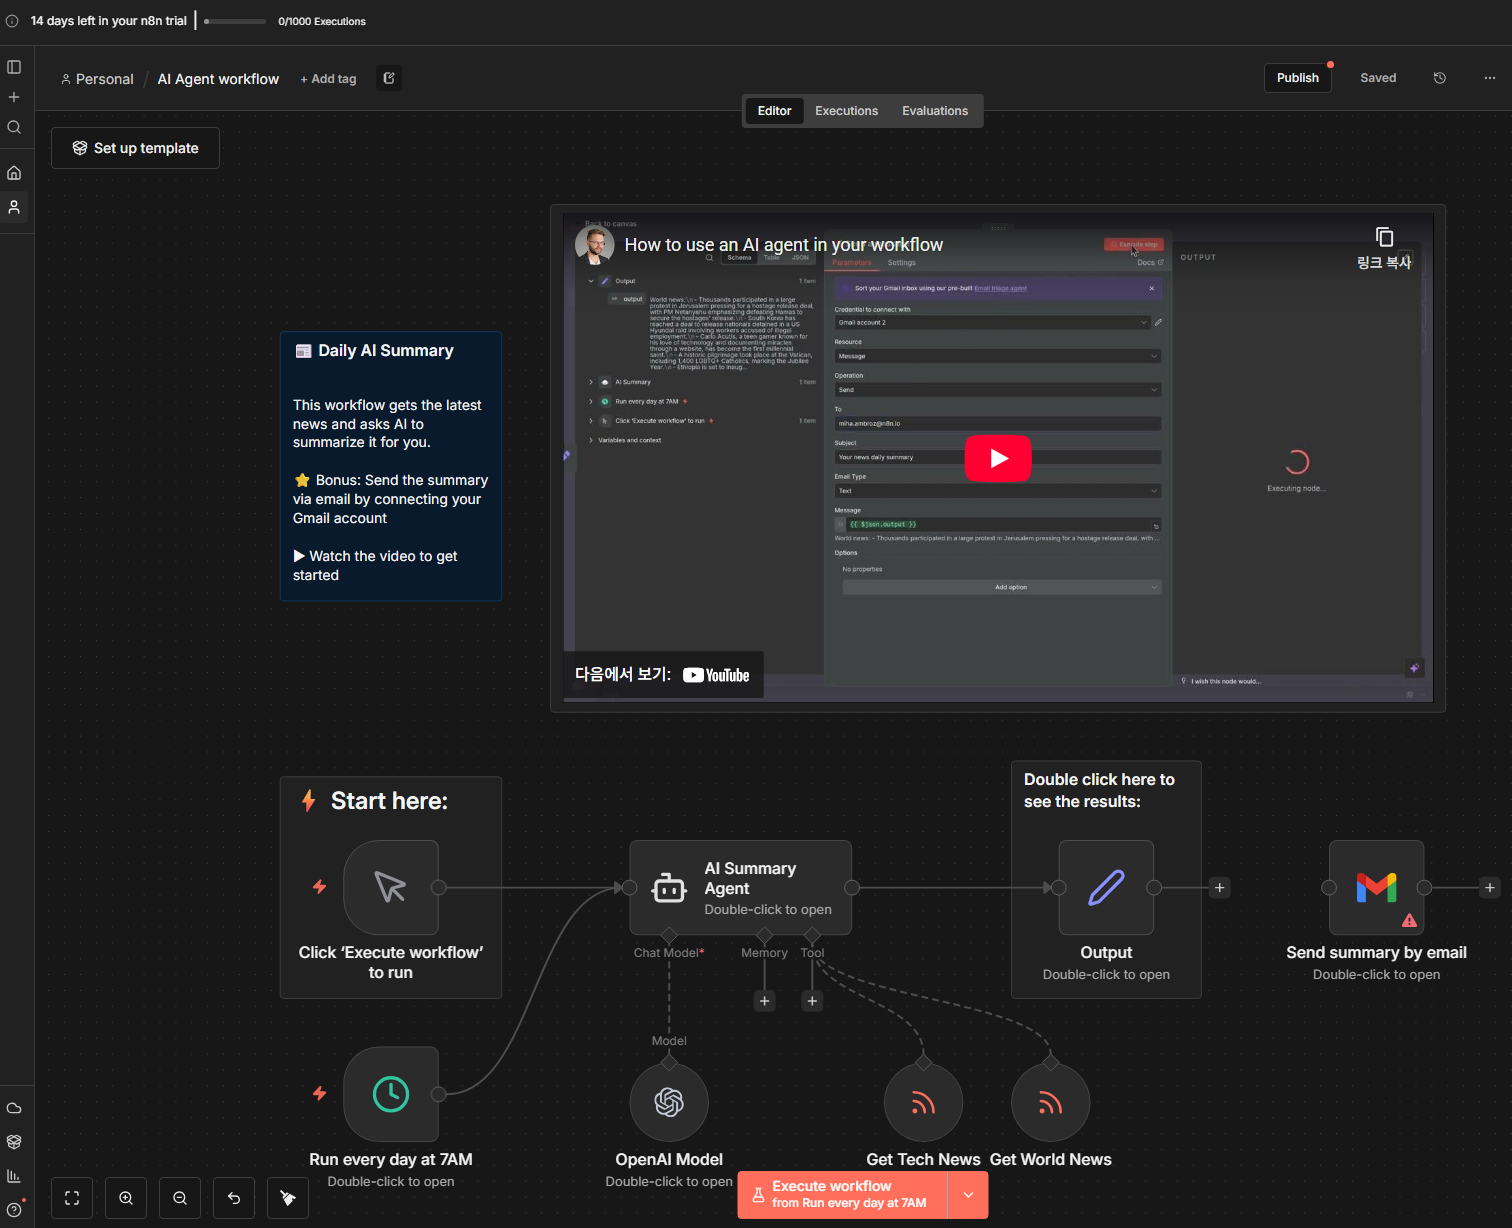The height and width of the screenshot is (1228, 1512).
Task: Select the schedule clock node
Action: pos(391,1094)
